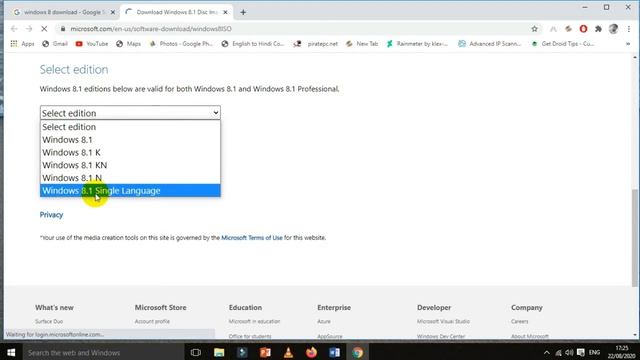The width and height of the screenshot is (640, 360).
Task: Open the Chrome three-dot menu
Action: (x=629, y=29)
